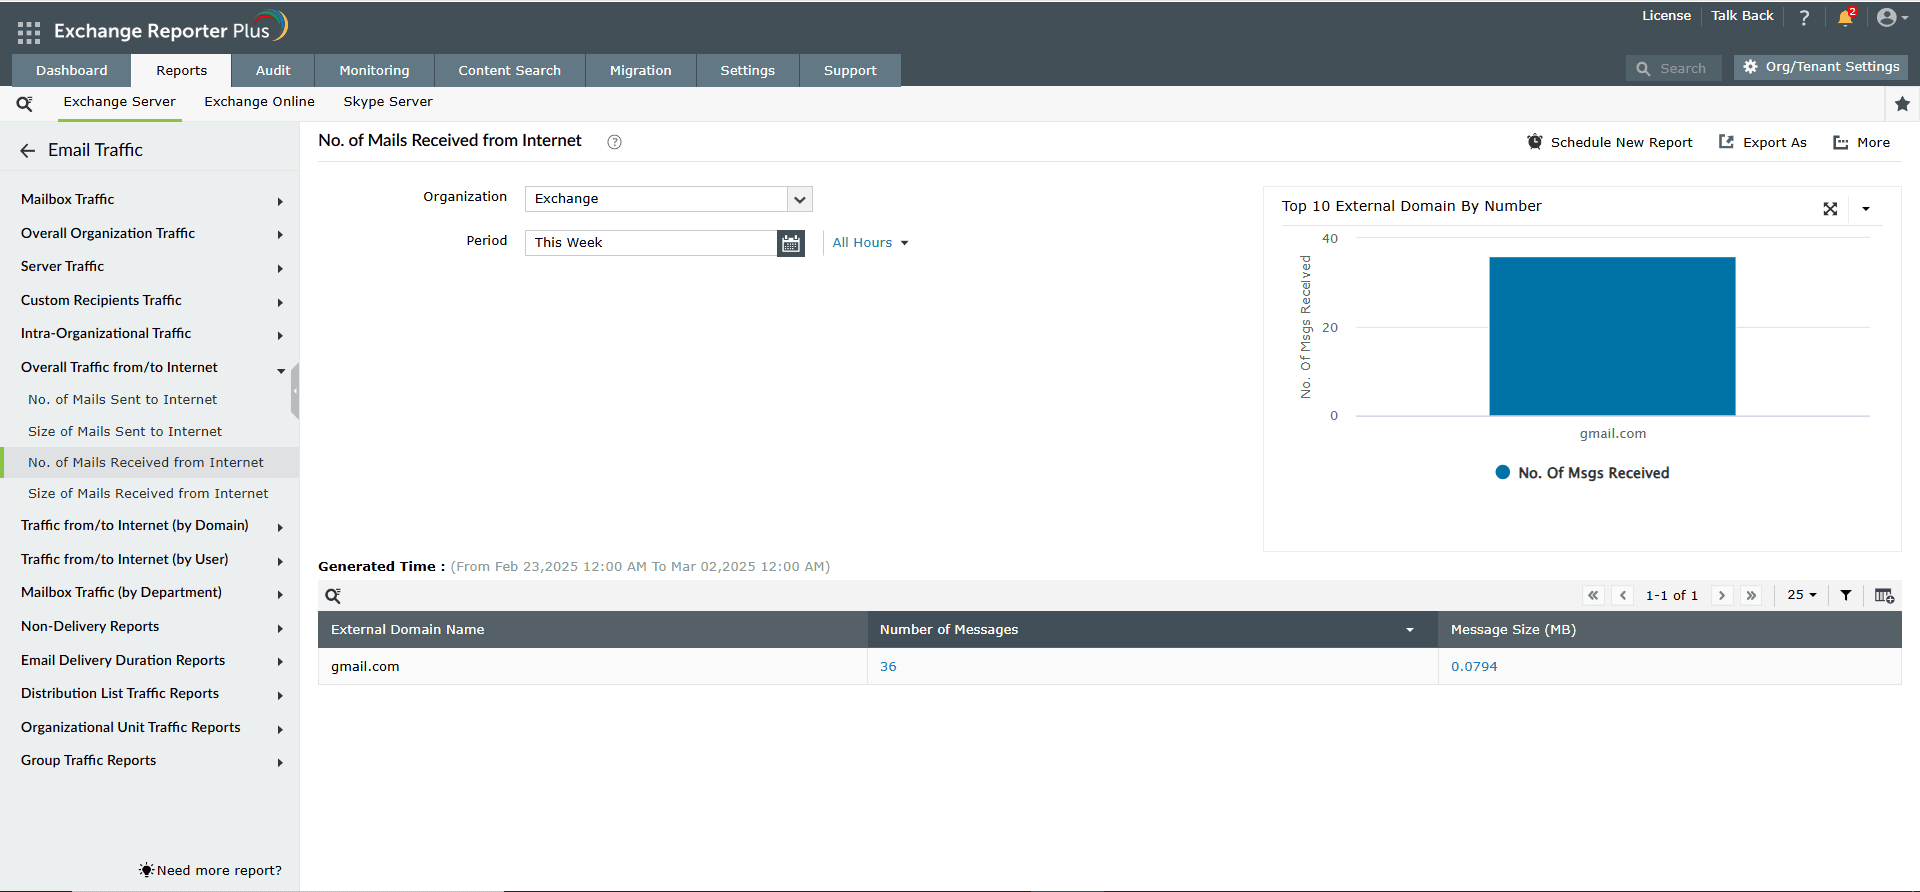Click the 36 messages count link
The height and width of the screenshot is (892, 1920).
[x=888, y=667]
